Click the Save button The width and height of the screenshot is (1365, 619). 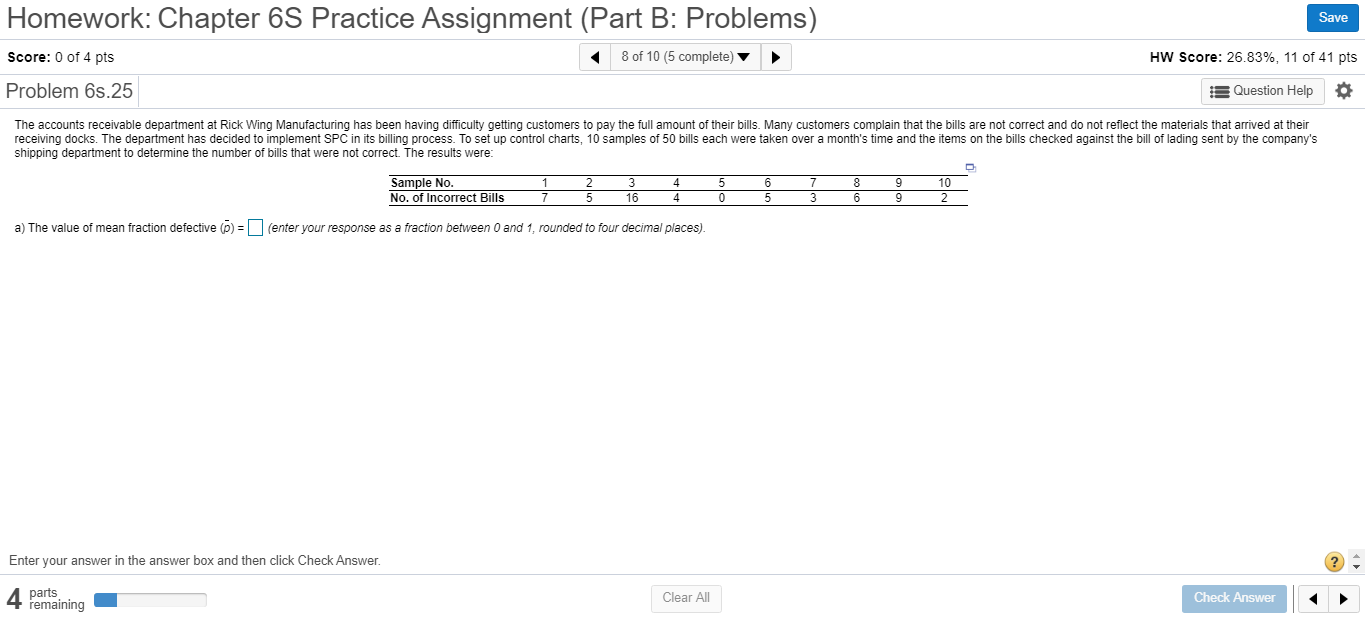point(1332,17)
